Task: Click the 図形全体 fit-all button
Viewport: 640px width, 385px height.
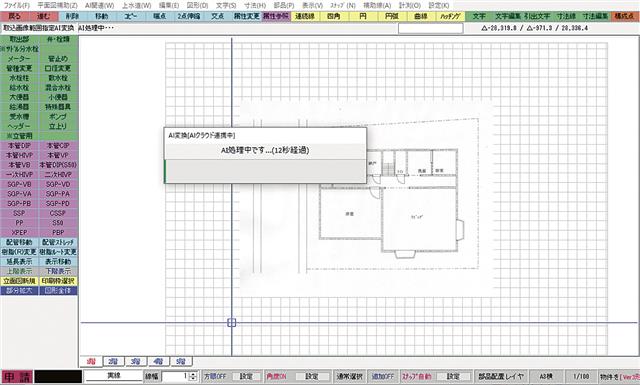Action: pyautogui.click(x=58, y=291)
